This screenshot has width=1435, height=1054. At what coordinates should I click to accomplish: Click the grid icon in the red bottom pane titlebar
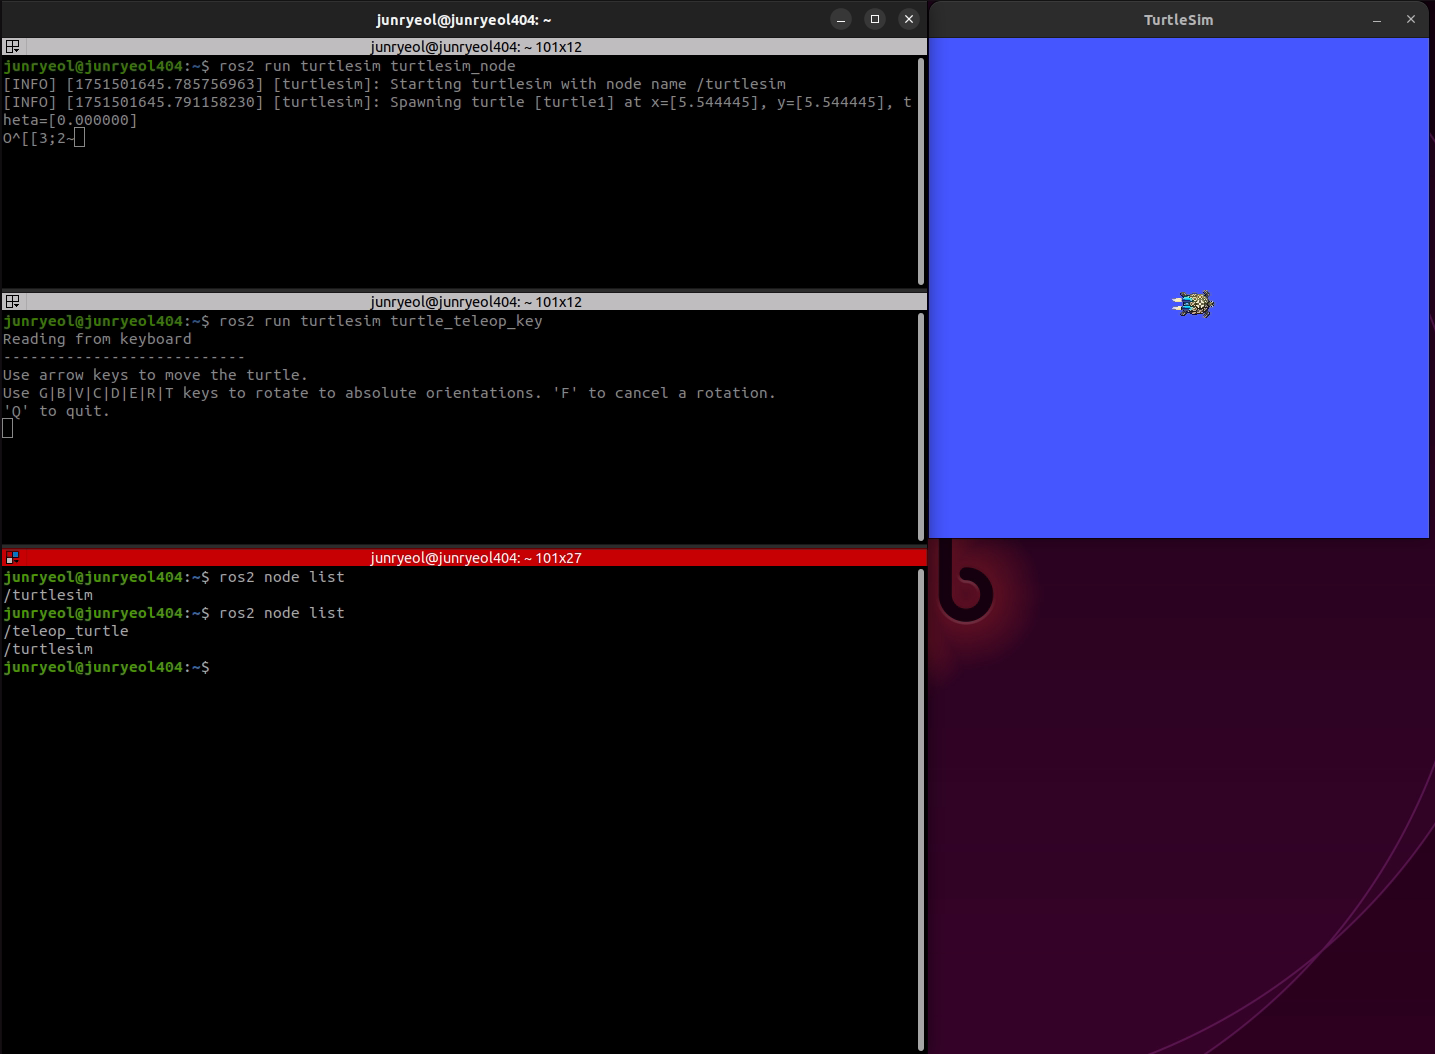tap(12, 558)
